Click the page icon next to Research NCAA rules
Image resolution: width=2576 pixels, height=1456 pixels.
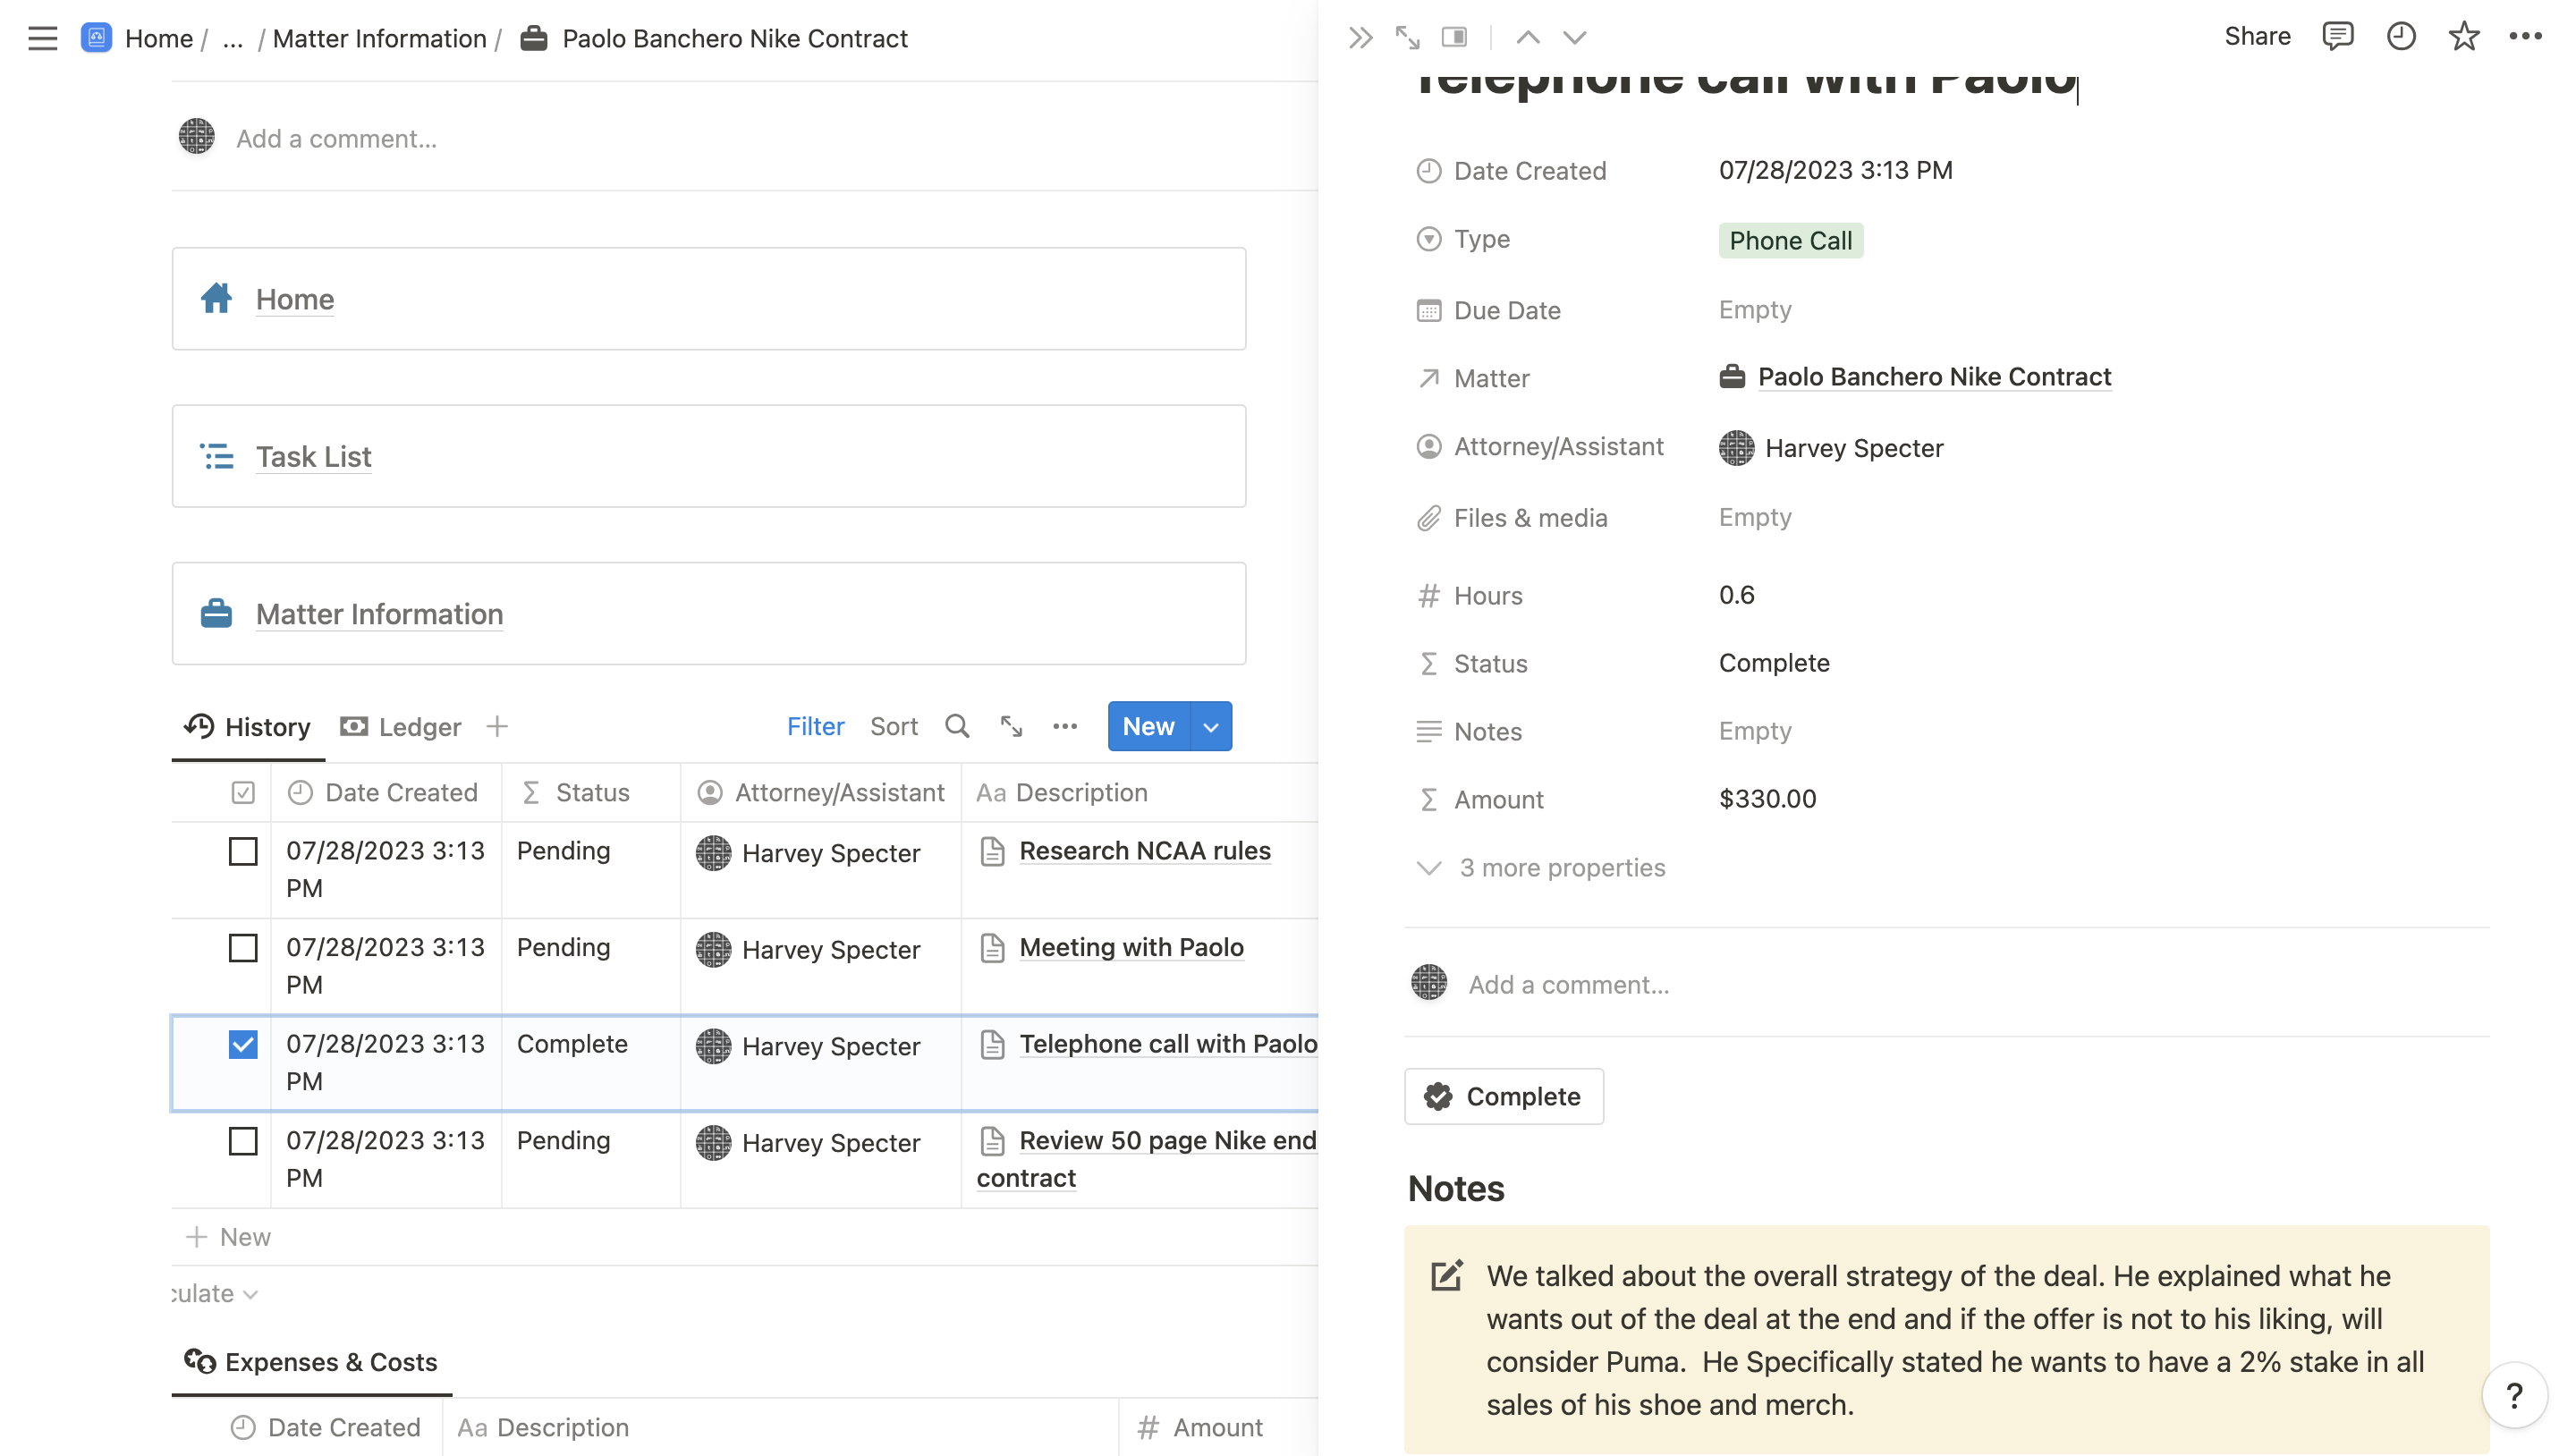(992, 851)
